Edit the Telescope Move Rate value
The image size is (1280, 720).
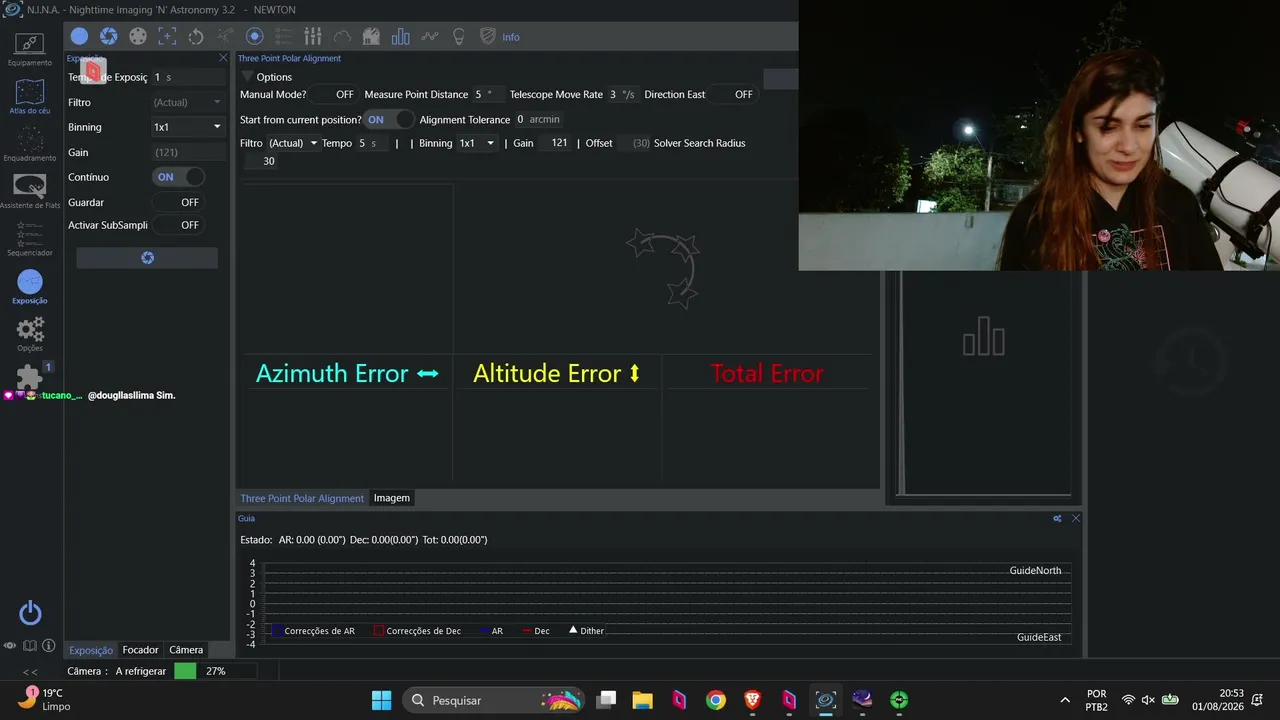[622, 94]
